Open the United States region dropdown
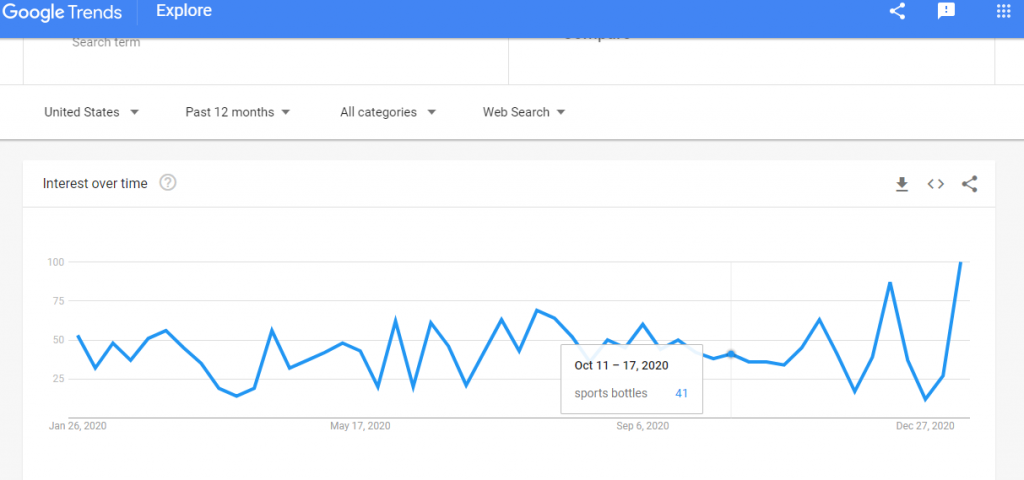Image resolution: width=1024 pixels, height=480 pixels. 91,112
